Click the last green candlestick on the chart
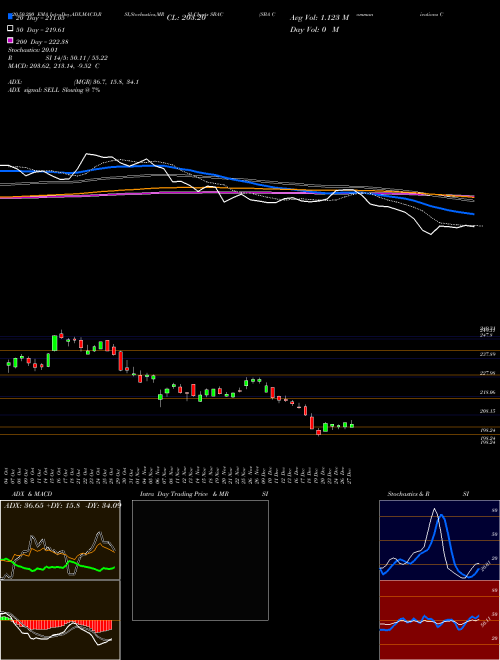Viewport: 500px width, 660px height. click(352, 425)
